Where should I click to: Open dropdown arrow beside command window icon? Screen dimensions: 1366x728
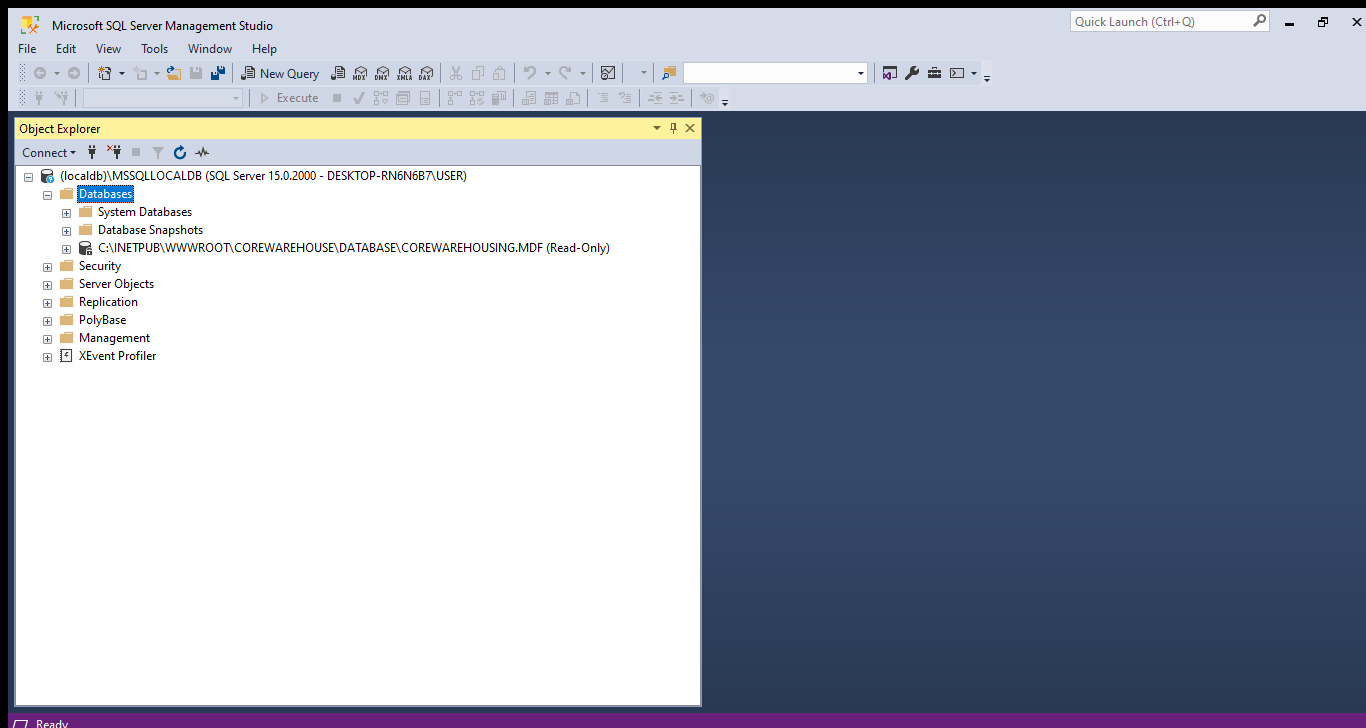974,73
